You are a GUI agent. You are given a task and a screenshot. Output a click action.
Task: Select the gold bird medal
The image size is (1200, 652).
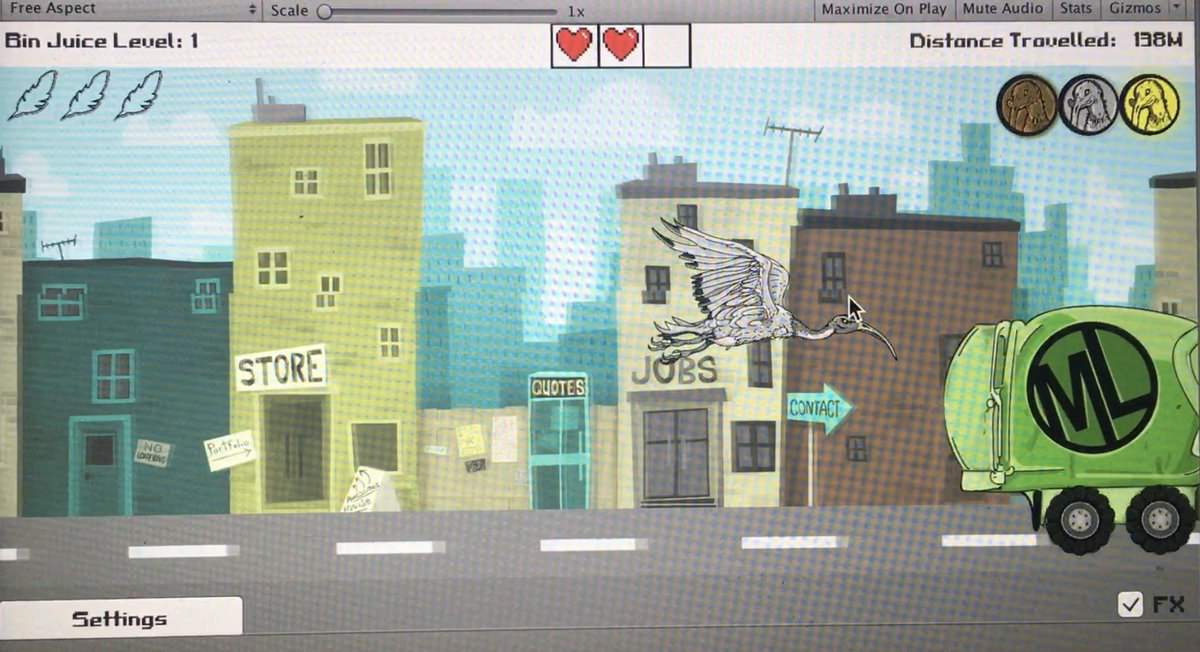1150,105
